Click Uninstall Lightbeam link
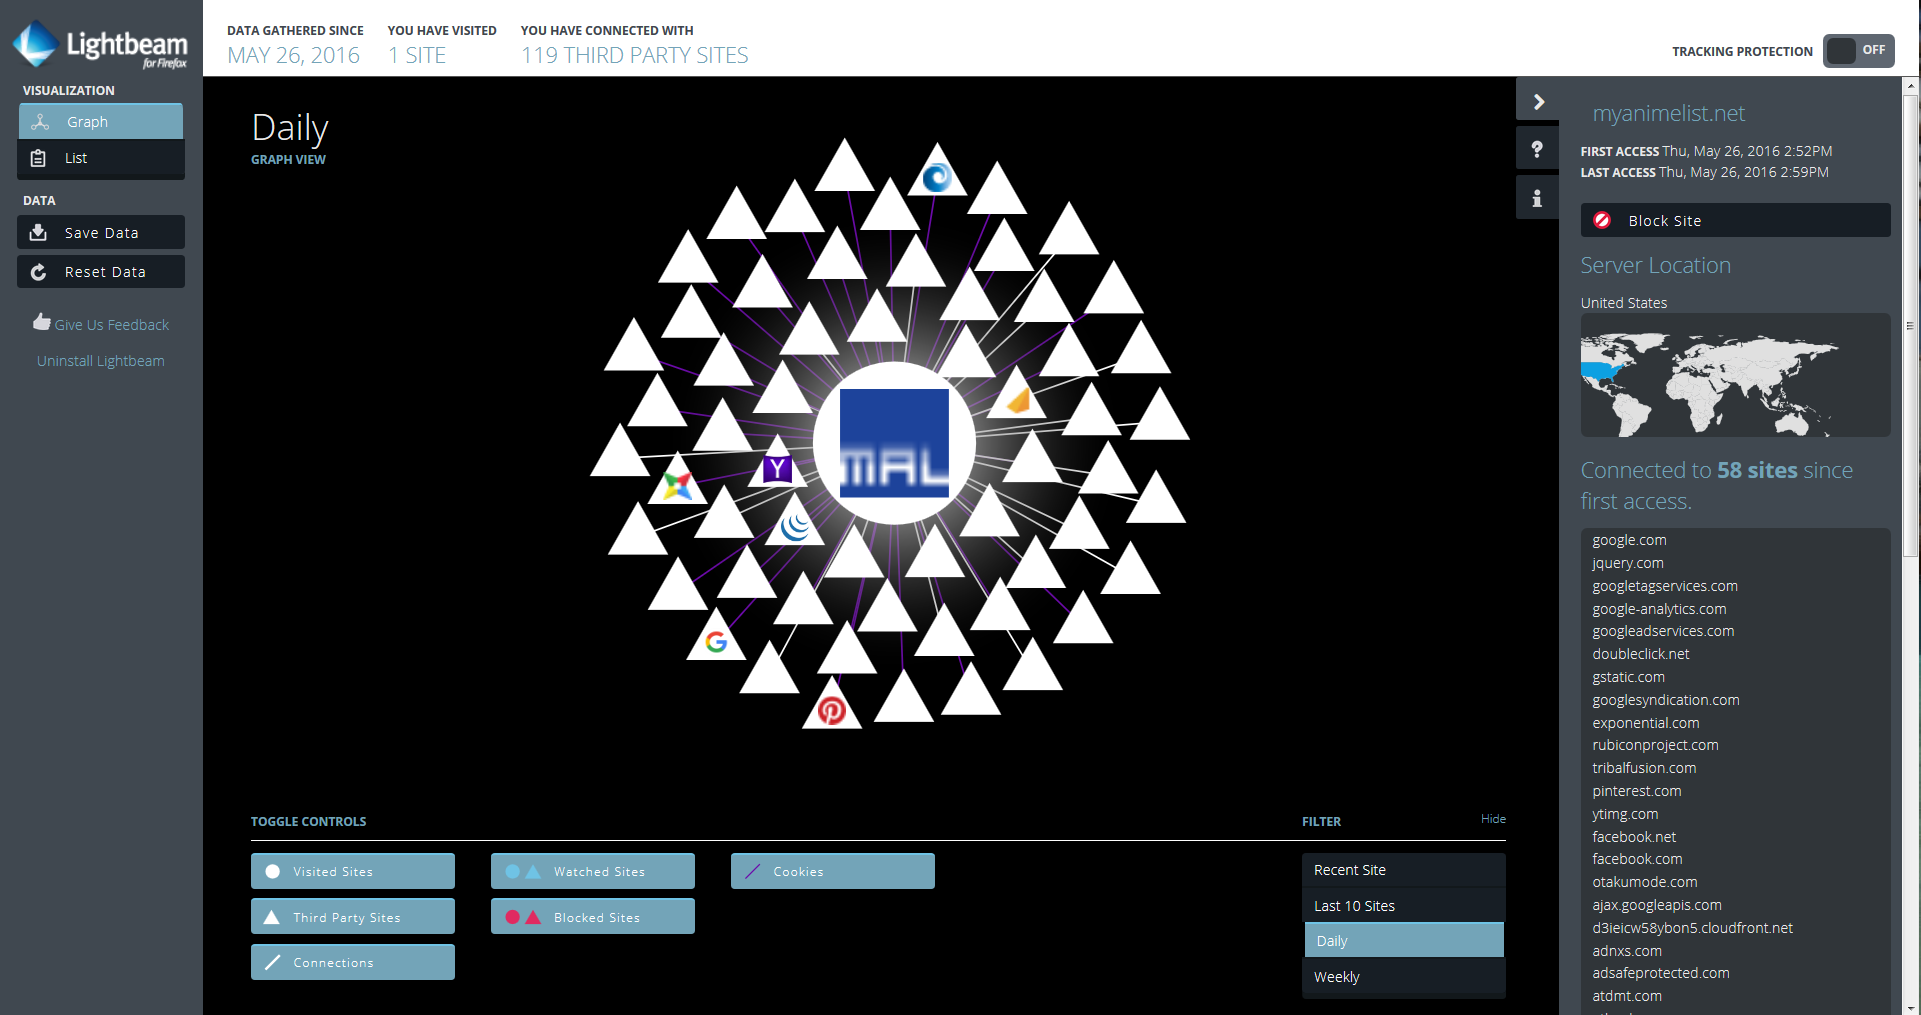 (x=101, y=361)
